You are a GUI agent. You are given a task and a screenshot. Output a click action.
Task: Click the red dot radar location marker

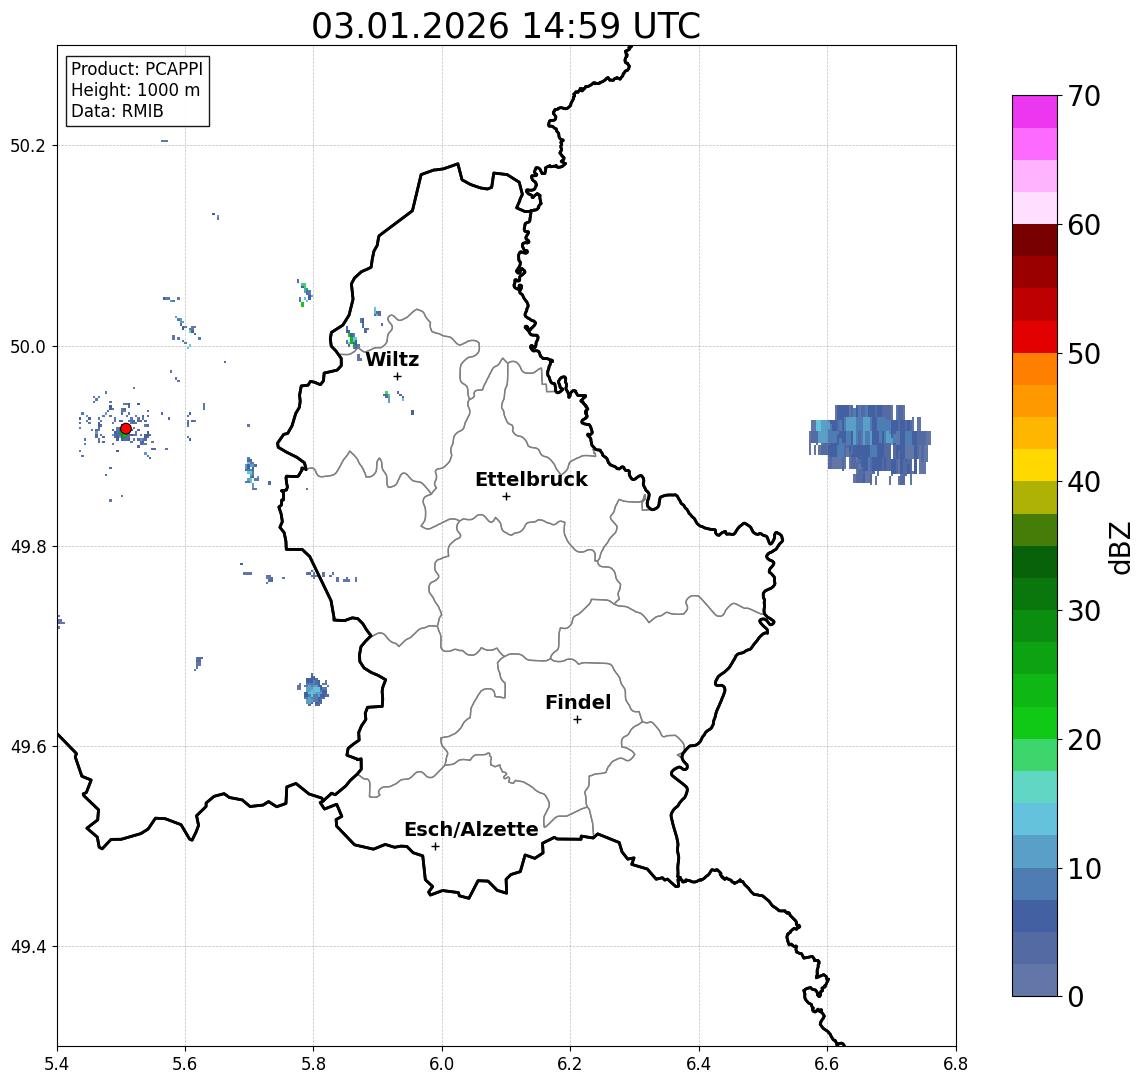click(x=126, y=429)
